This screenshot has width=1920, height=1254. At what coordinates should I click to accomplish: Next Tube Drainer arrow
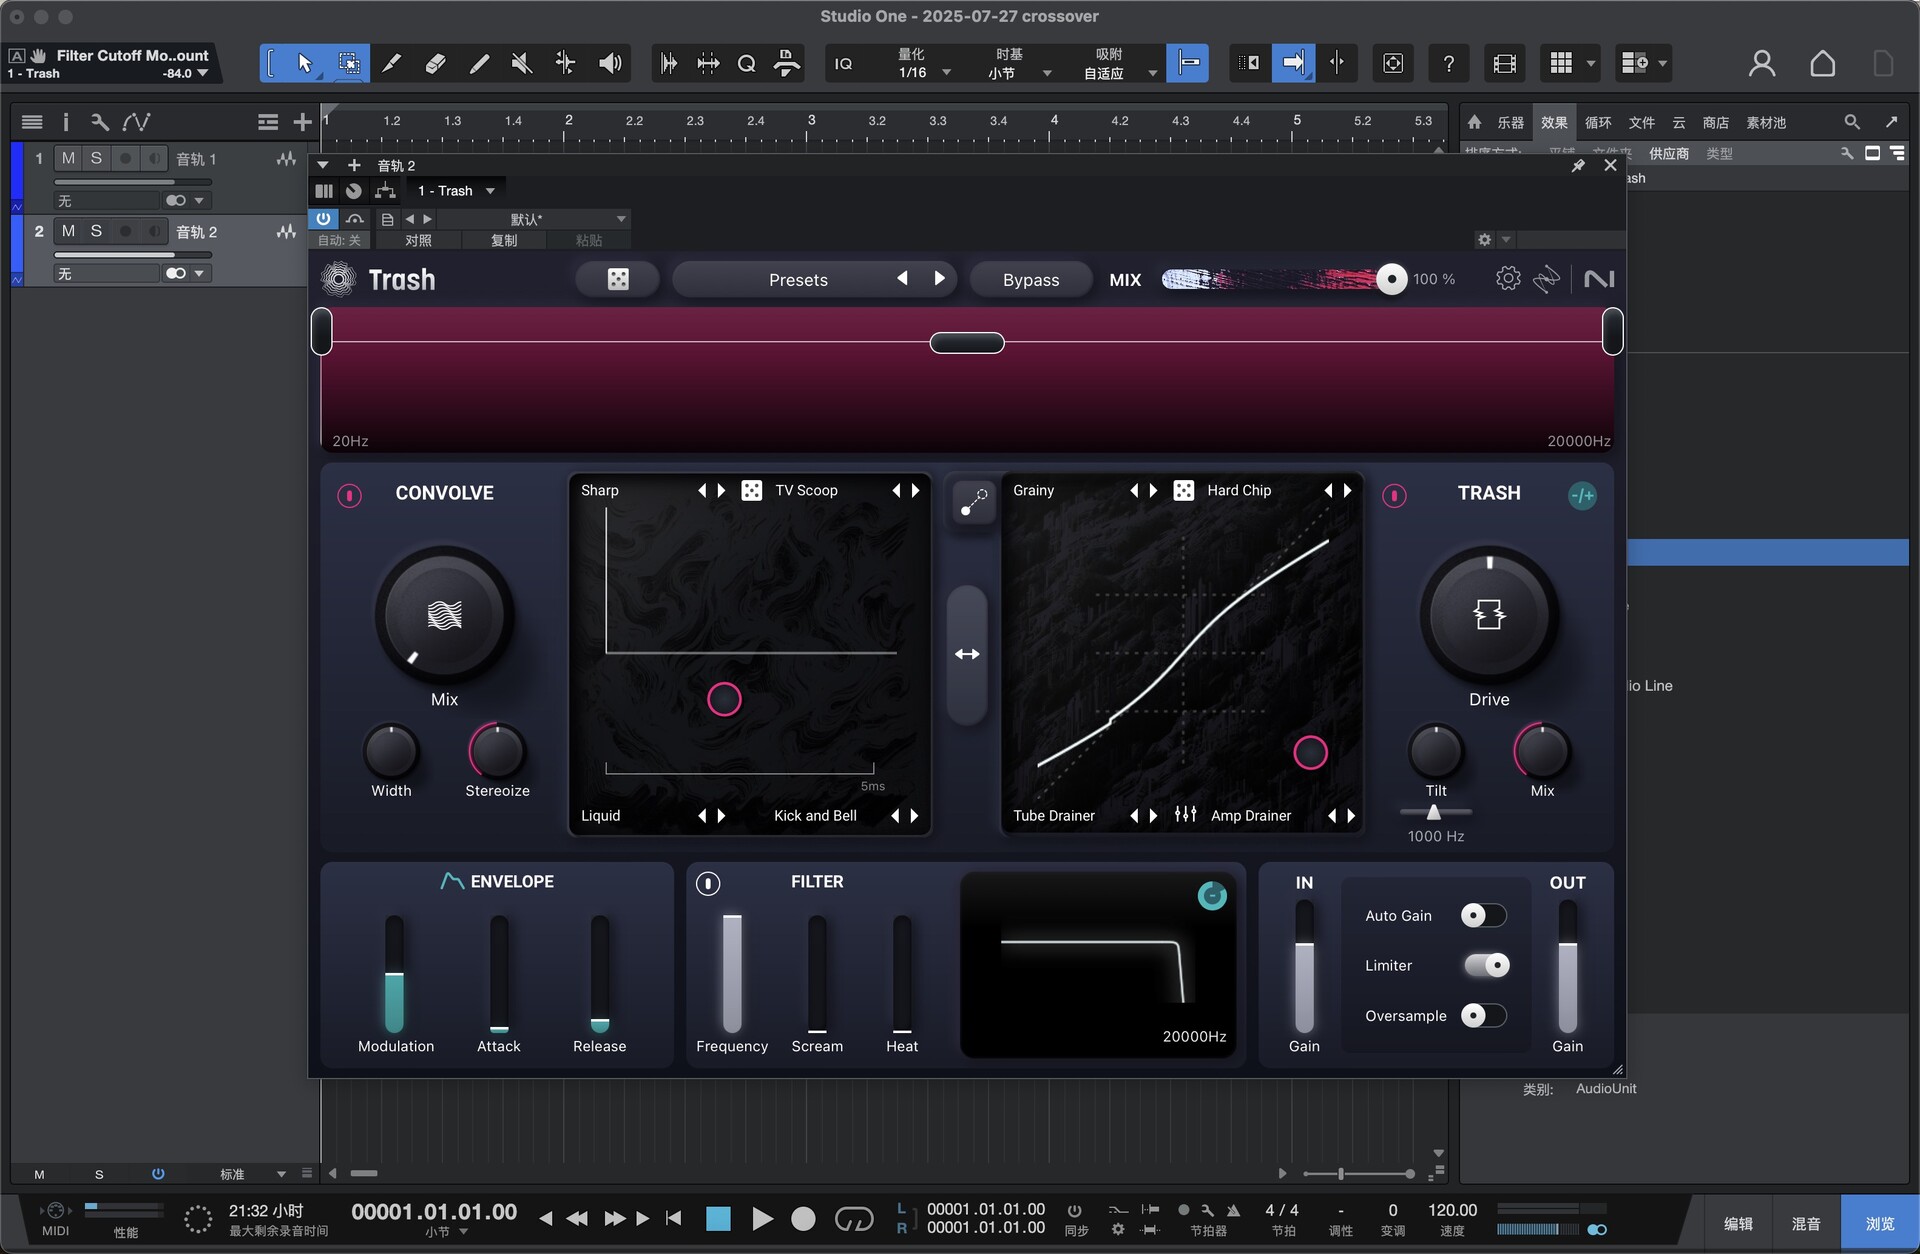(x=1153, y=815)
